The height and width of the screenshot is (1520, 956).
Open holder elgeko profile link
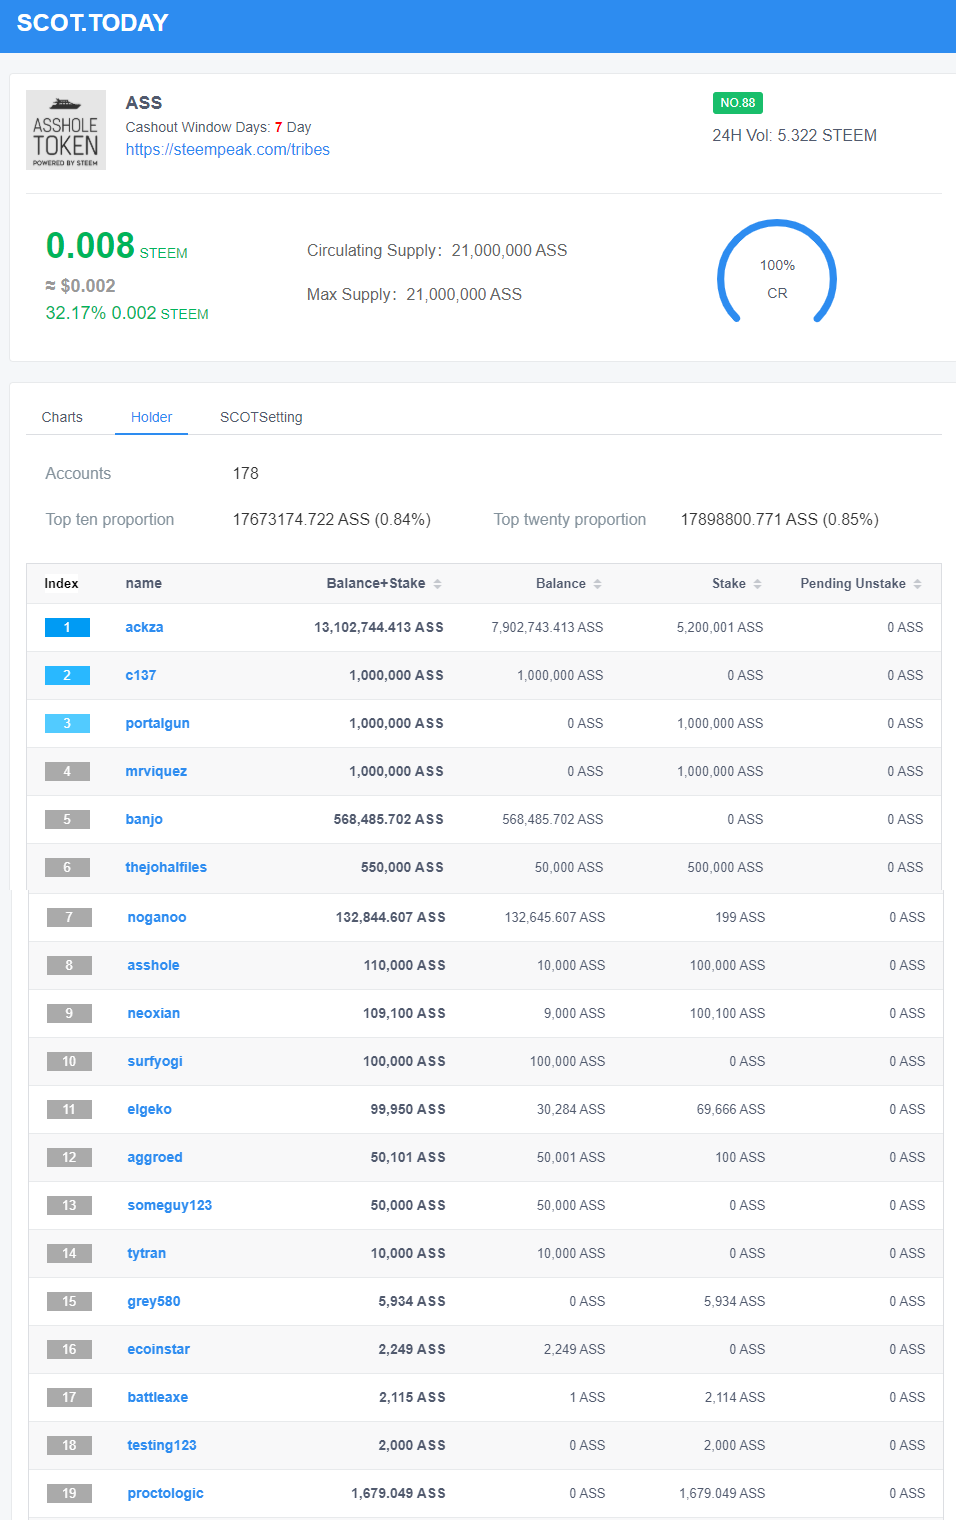coord(149,1109)
